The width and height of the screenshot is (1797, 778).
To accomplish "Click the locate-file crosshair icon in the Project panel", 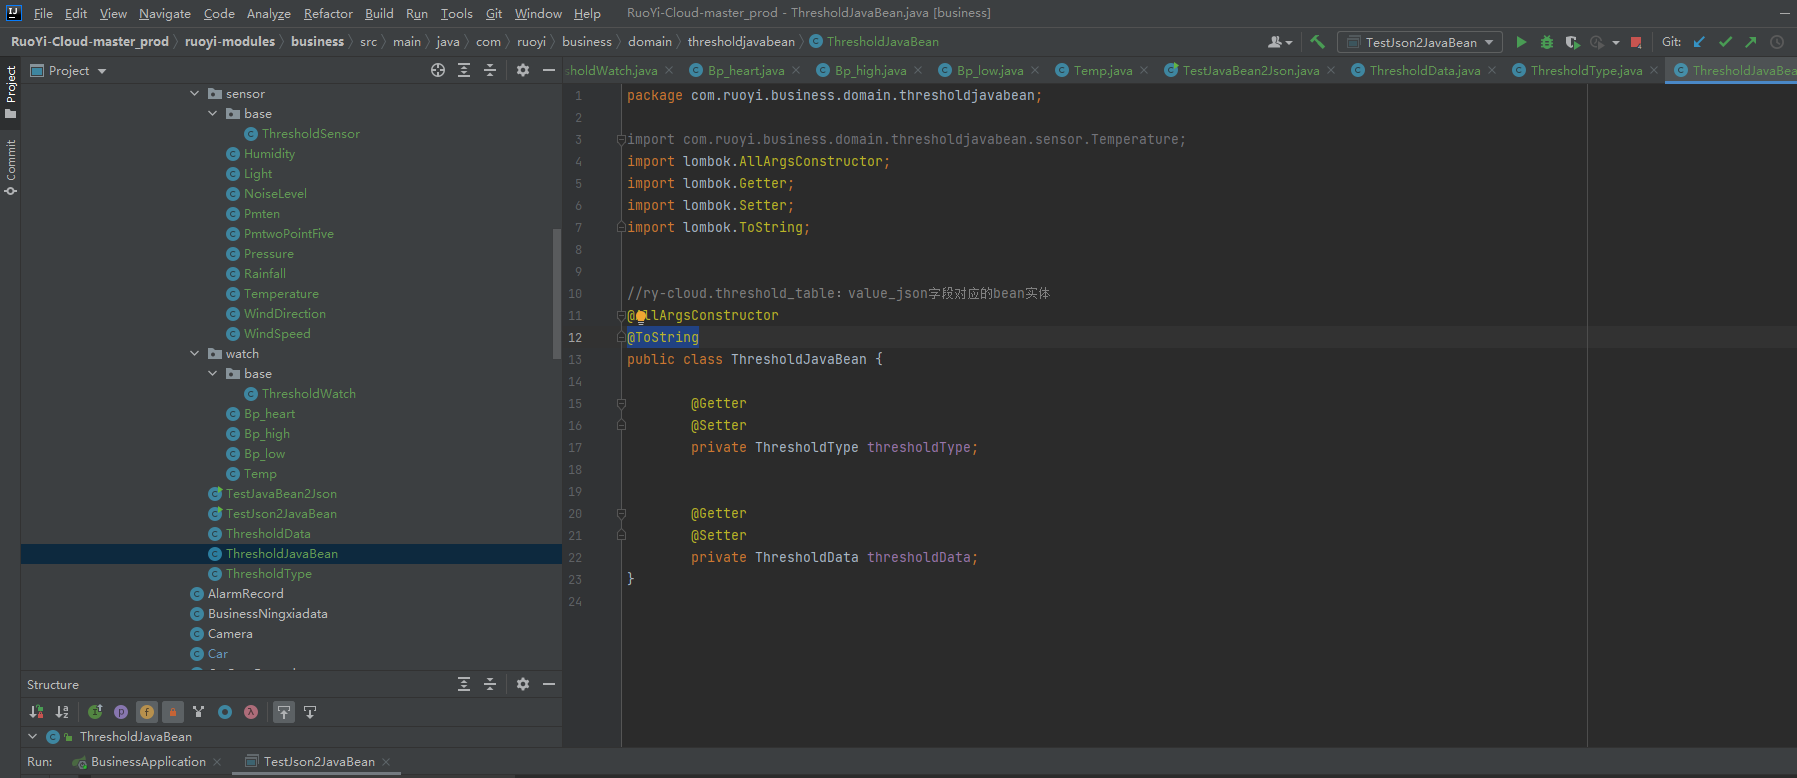I will pyautogui.click(x=437, y=70).
